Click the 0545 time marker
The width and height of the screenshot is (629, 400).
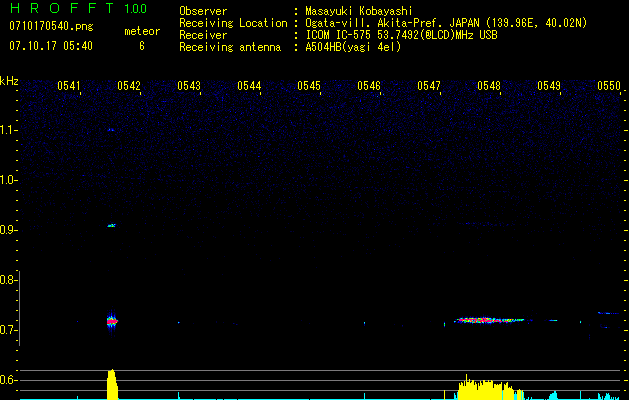click(309, 86)
